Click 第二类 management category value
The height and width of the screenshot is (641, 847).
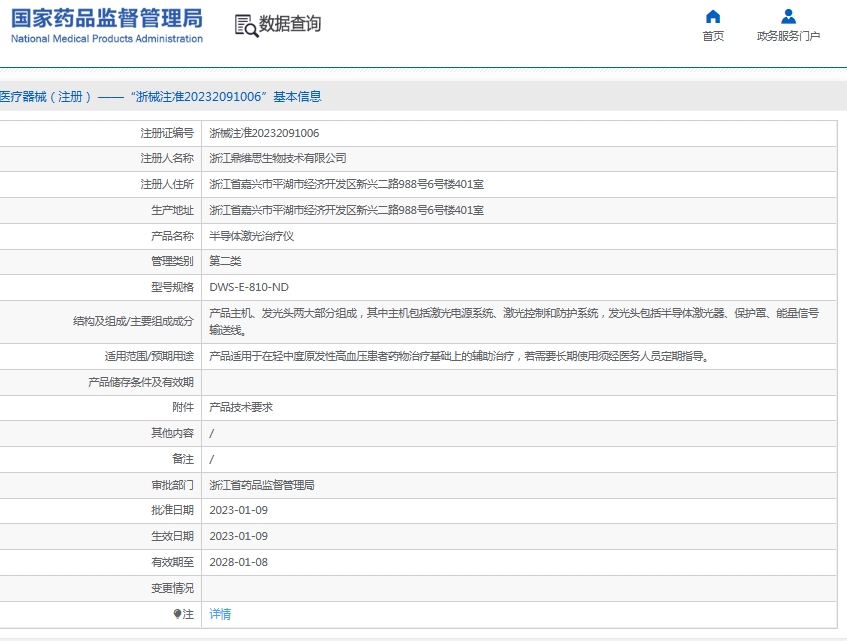click(x=225, y=261)
